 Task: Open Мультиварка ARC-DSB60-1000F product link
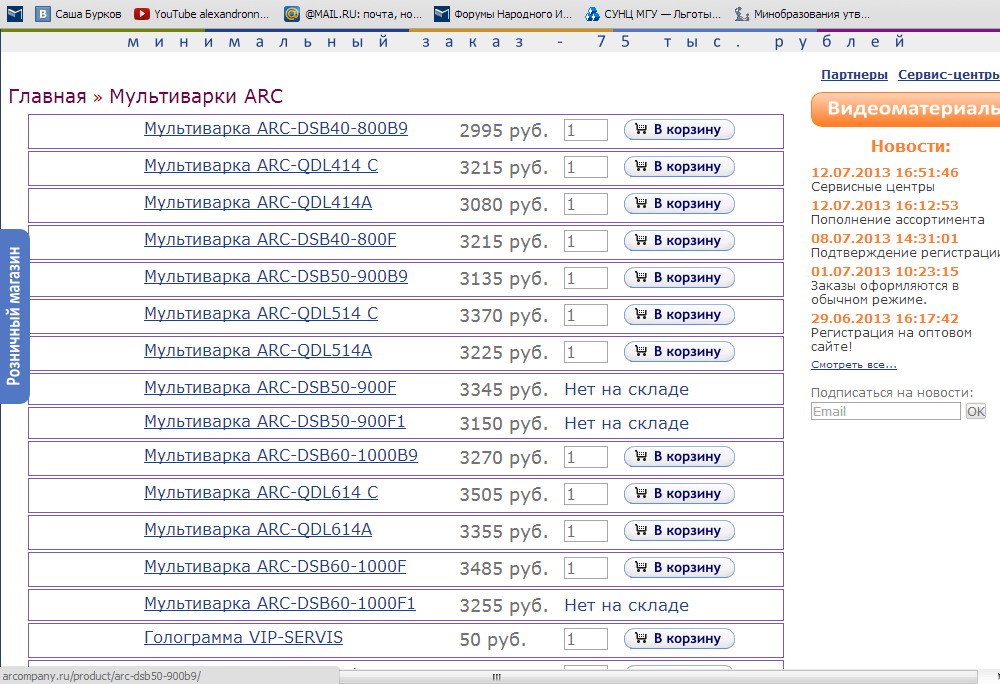pos(275,566)
